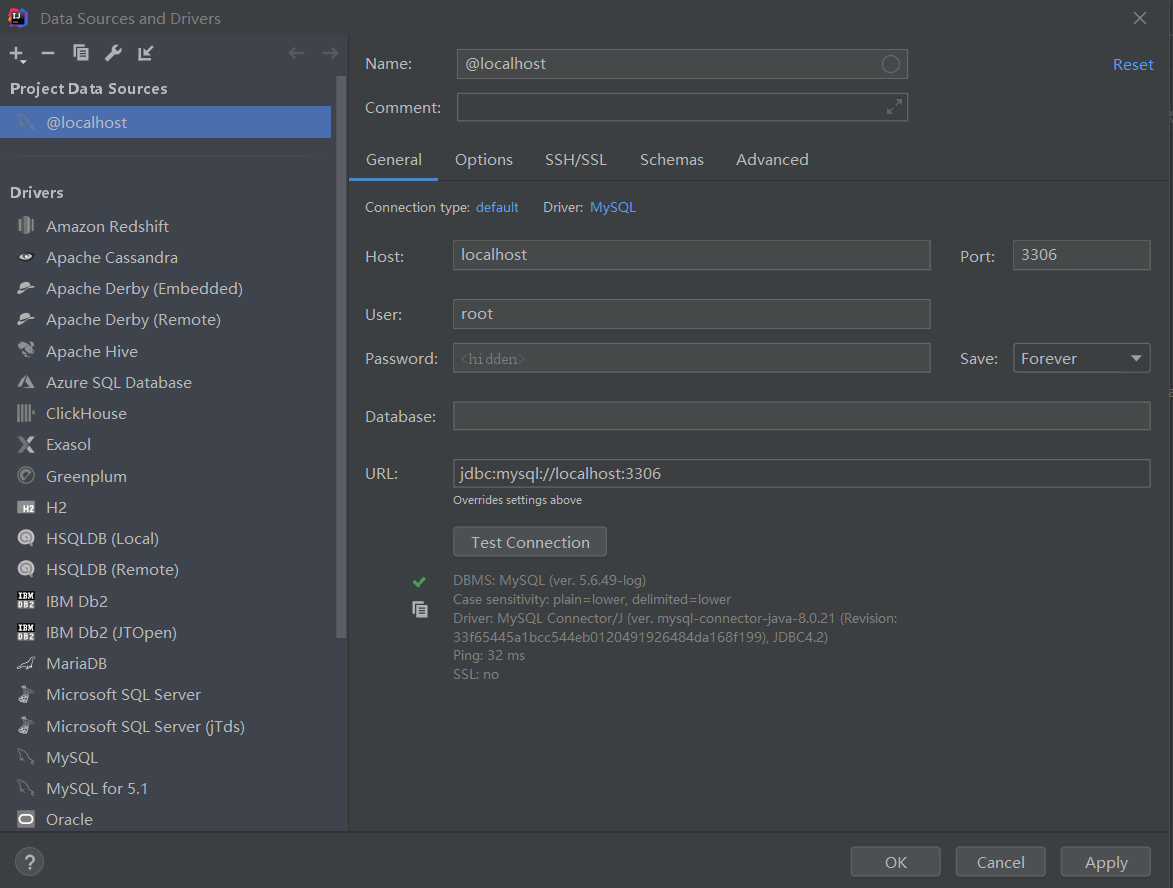Screen dimensions: 1173x888
Task: Close the Data Sources and Drivers dialog
Action: point(1139,18)
